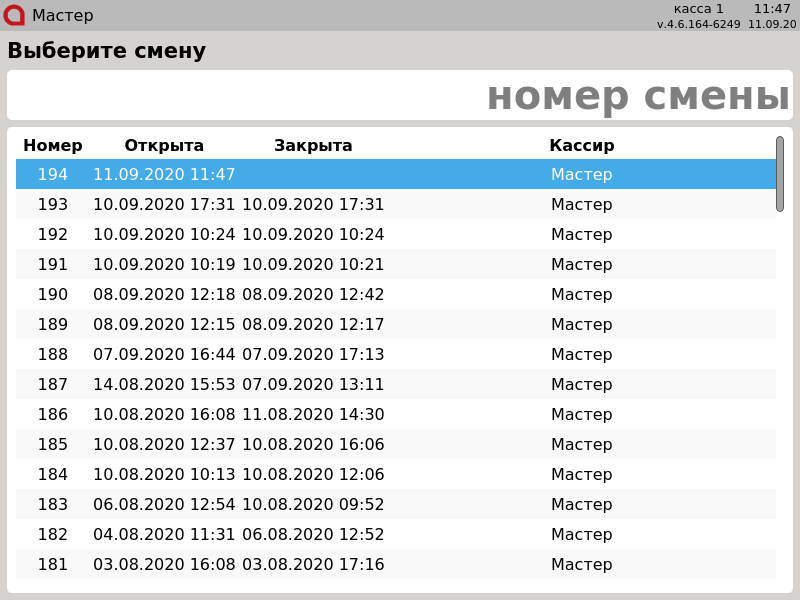The width and height of the screenshot is (800, 600).
Task: Click the Кассир column header
Action: [x=581, y=146]
